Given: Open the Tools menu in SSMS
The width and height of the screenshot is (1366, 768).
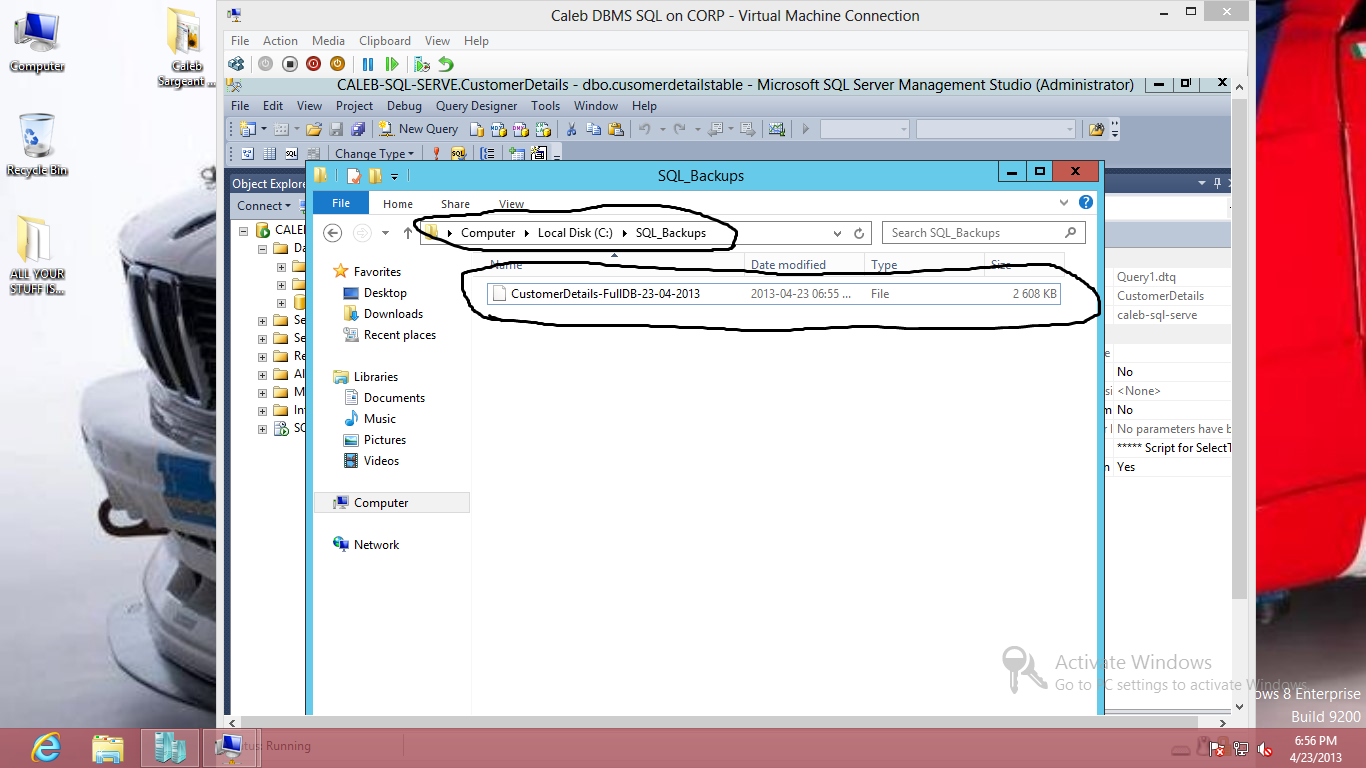Looking at the screenshot, I should [545, 106].
